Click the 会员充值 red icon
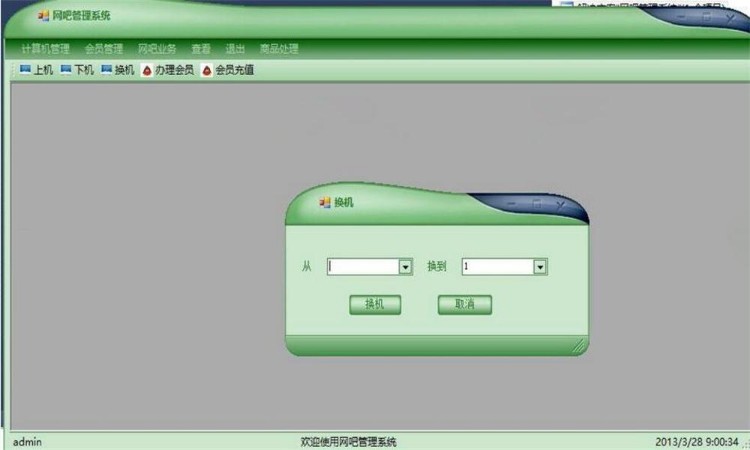The image size is (750, 450). (207, 70)
